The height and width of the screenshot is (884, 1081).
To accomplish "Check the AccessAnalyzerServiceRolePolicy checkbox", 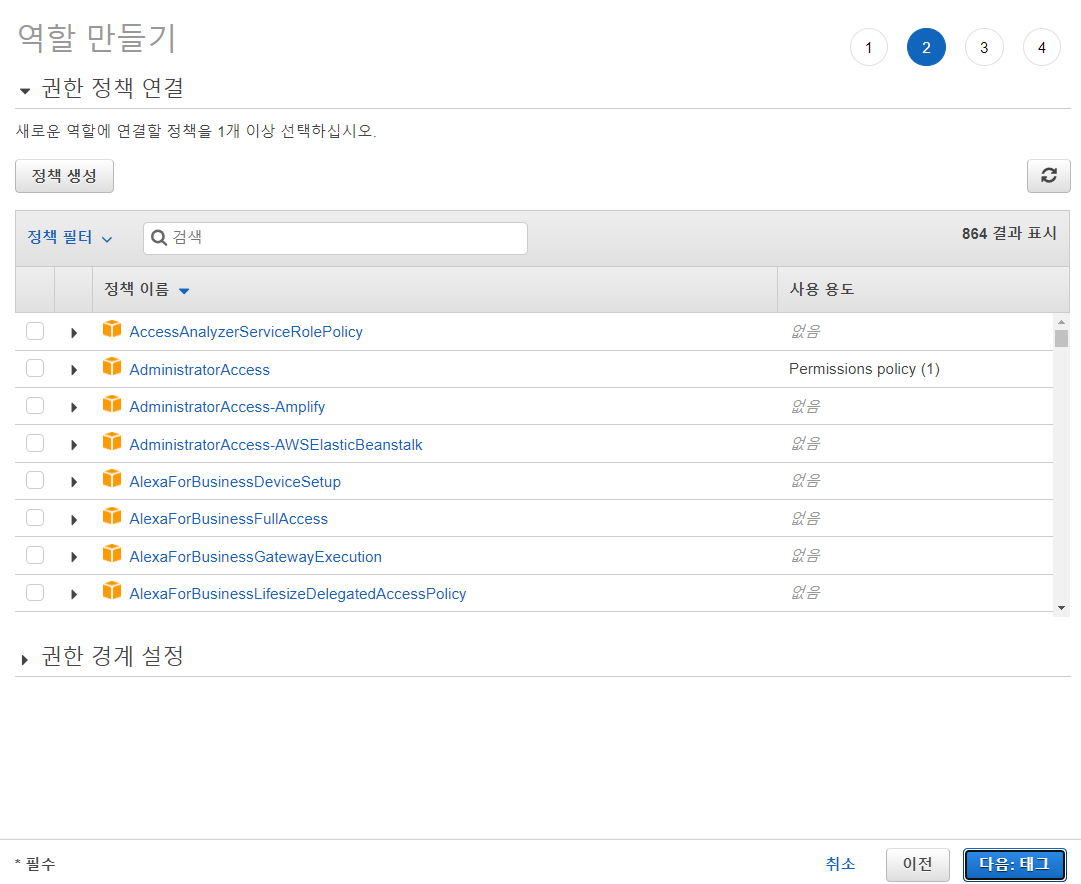I will [35, 331].
